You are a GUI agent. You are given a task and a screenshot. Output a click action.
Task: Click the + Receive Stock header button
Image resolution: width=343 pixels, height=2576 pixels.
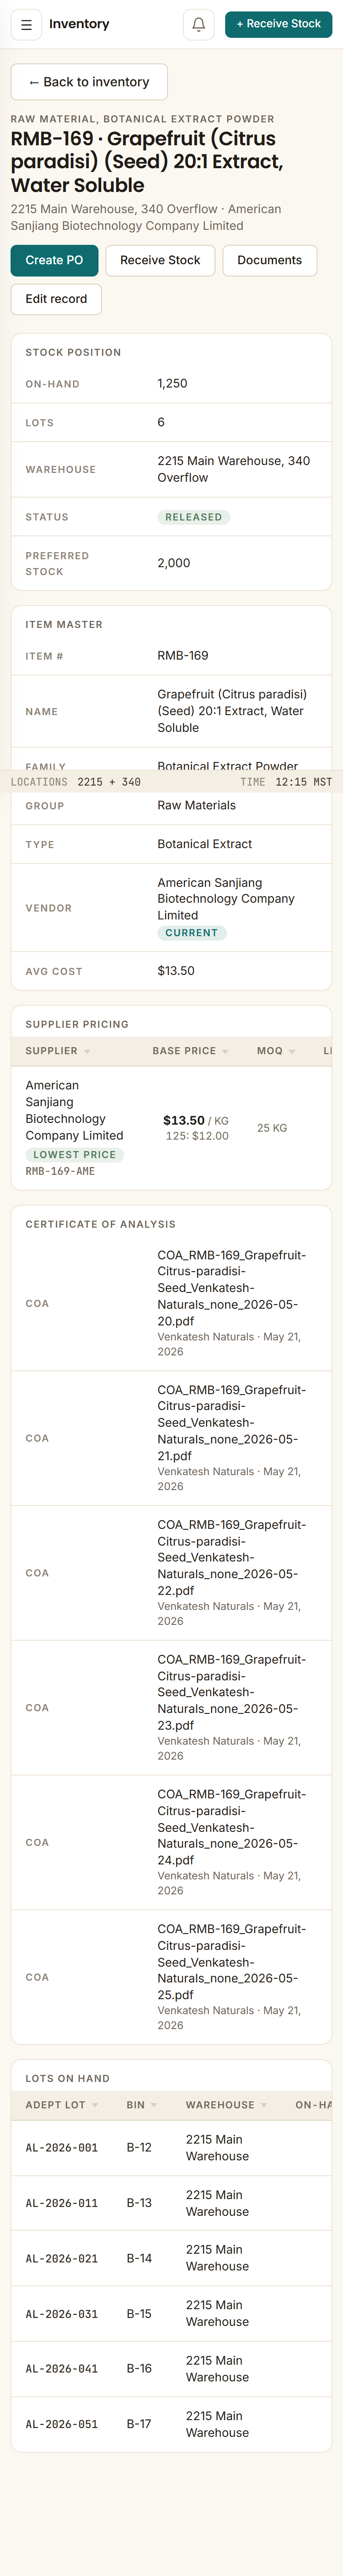(x=279, y=24)
